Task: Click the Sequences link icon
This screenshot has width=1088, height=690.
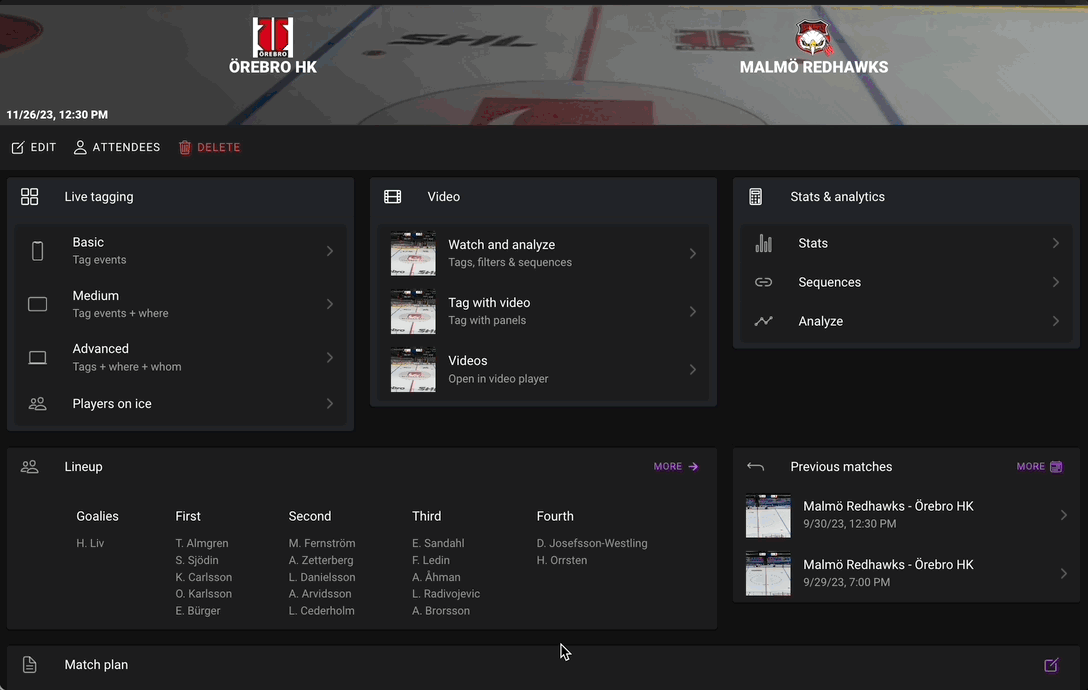Action: click(x=764, y=282)
